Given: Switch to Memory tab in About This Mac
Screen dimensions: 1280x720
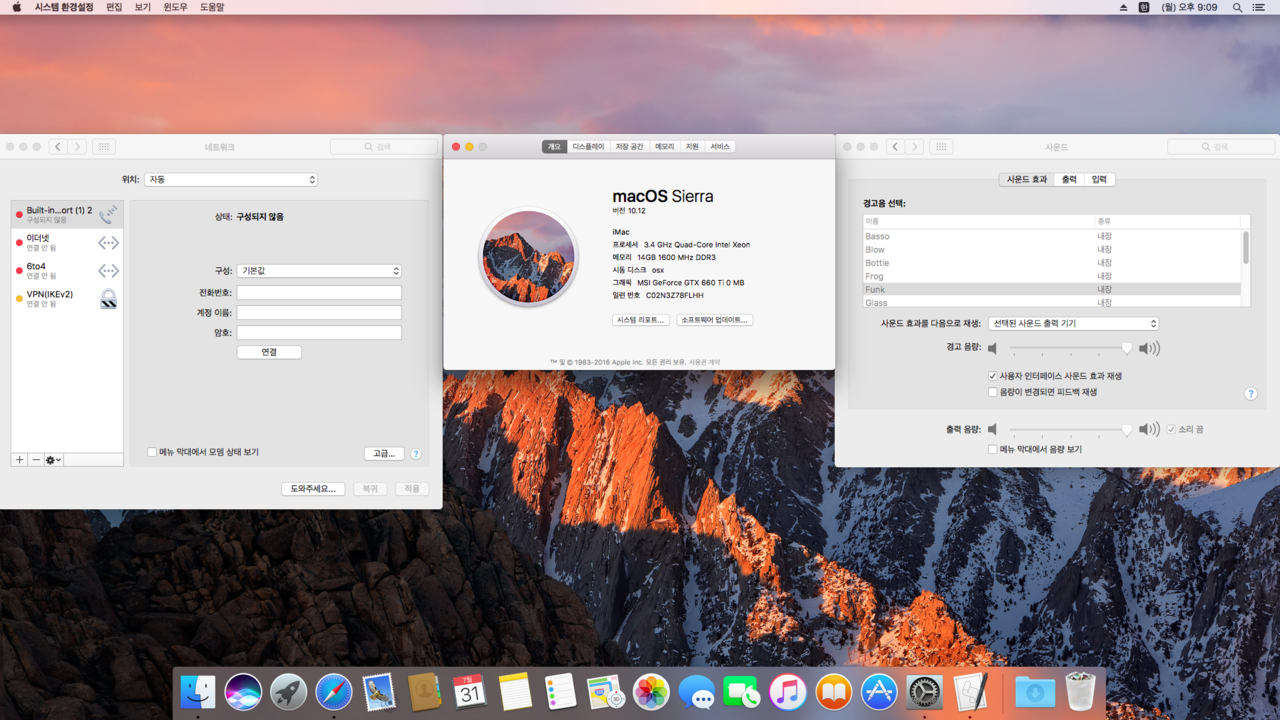Looking at the screenshot, I should click(665, 147).
